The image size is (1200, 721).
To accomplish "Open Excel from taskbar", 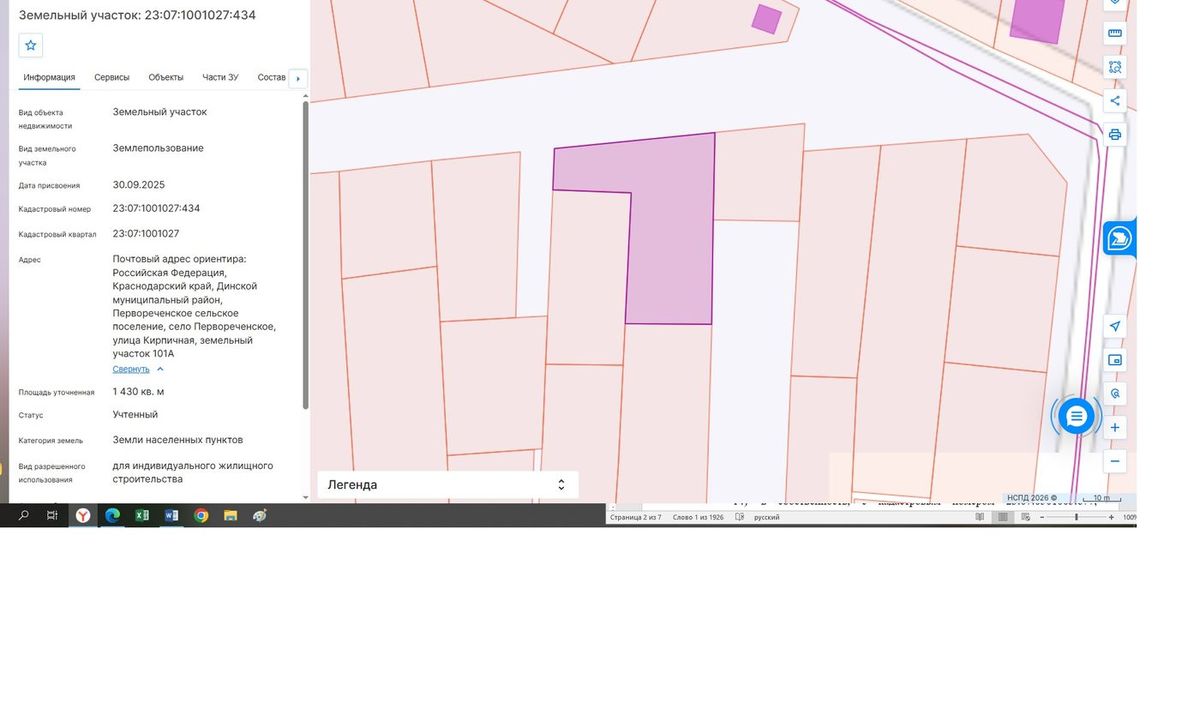I will click(142, 515).
